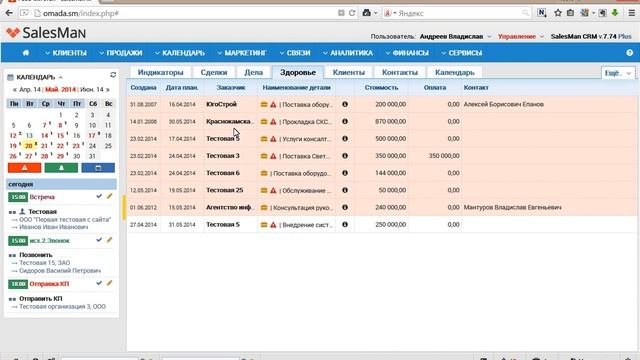Click cost value 250 000,00
Viewport: 640px width, 360px height.
391,224
